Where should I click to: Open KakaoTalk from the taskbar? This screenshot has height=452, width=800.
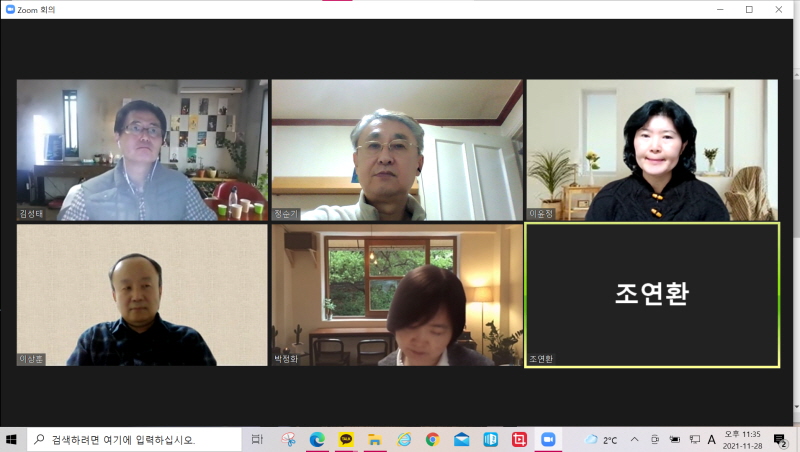coord(346,439)
